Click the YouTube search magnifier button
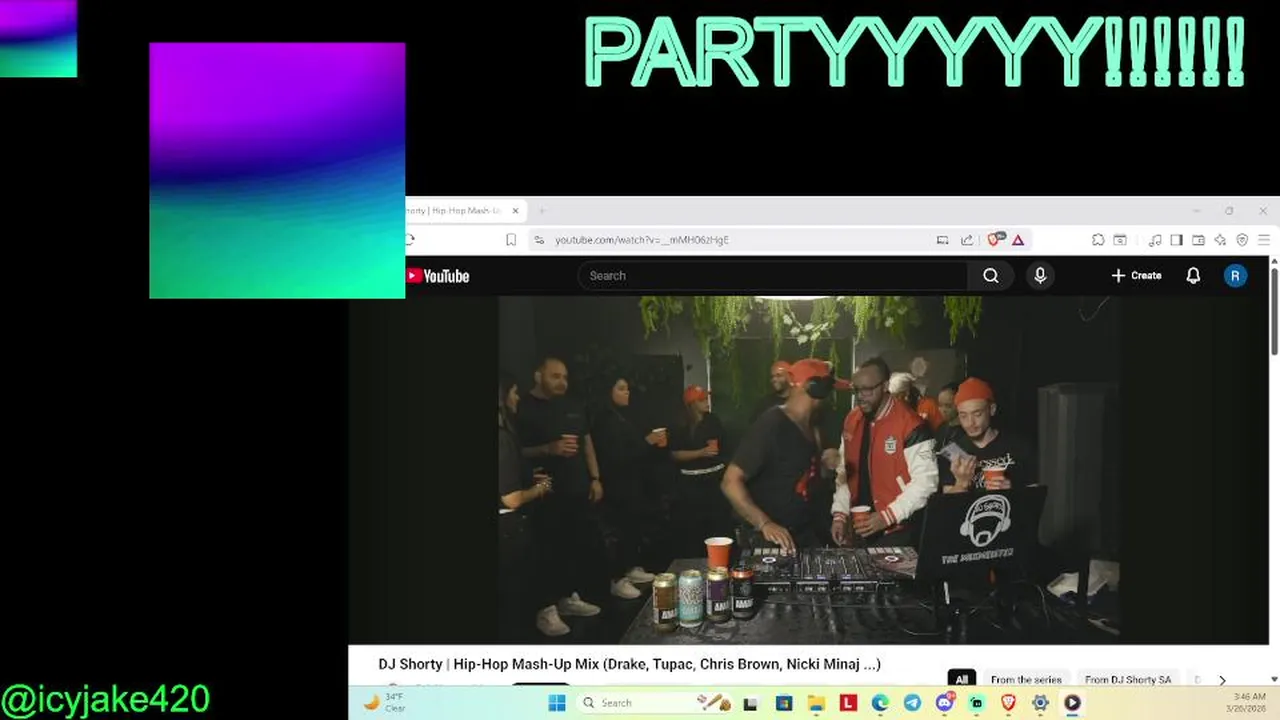Image resolution: width=1280 pixels, height=720 pixels. click(x=990, y=276)
